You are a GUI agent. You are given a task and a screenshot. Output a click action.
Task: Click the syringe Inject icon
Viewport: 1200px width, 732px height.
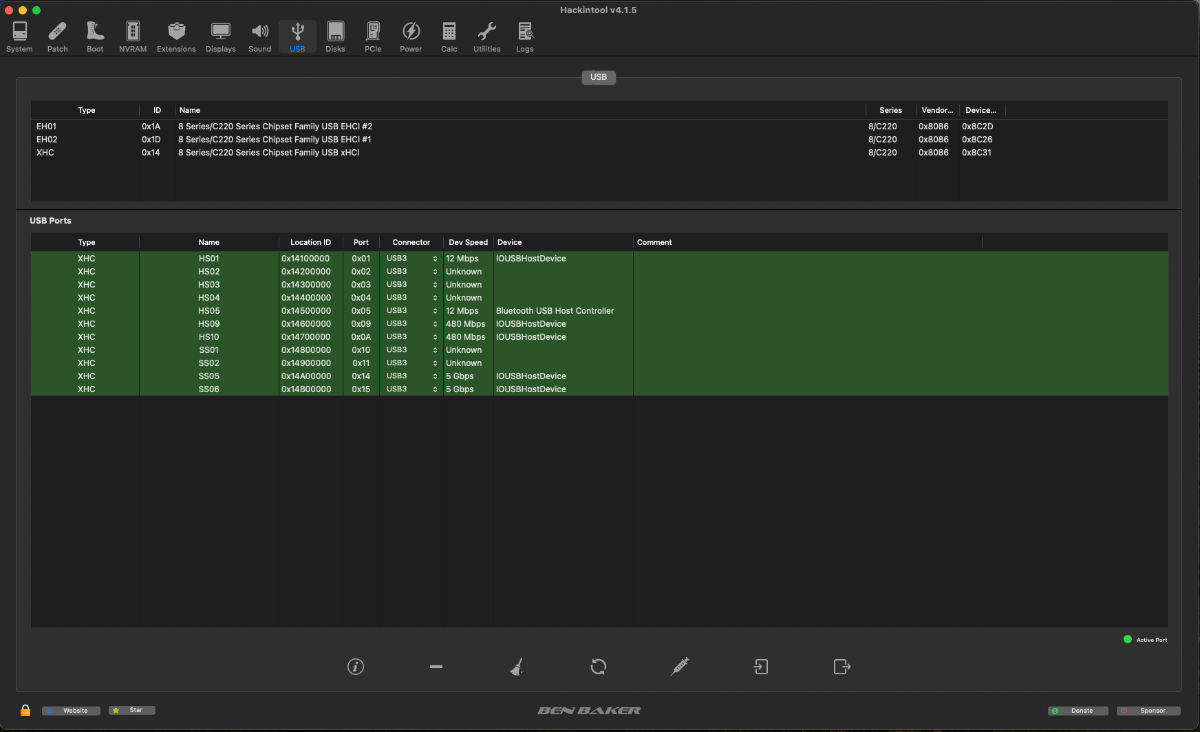pyautogui.click(x=679, y=667)
